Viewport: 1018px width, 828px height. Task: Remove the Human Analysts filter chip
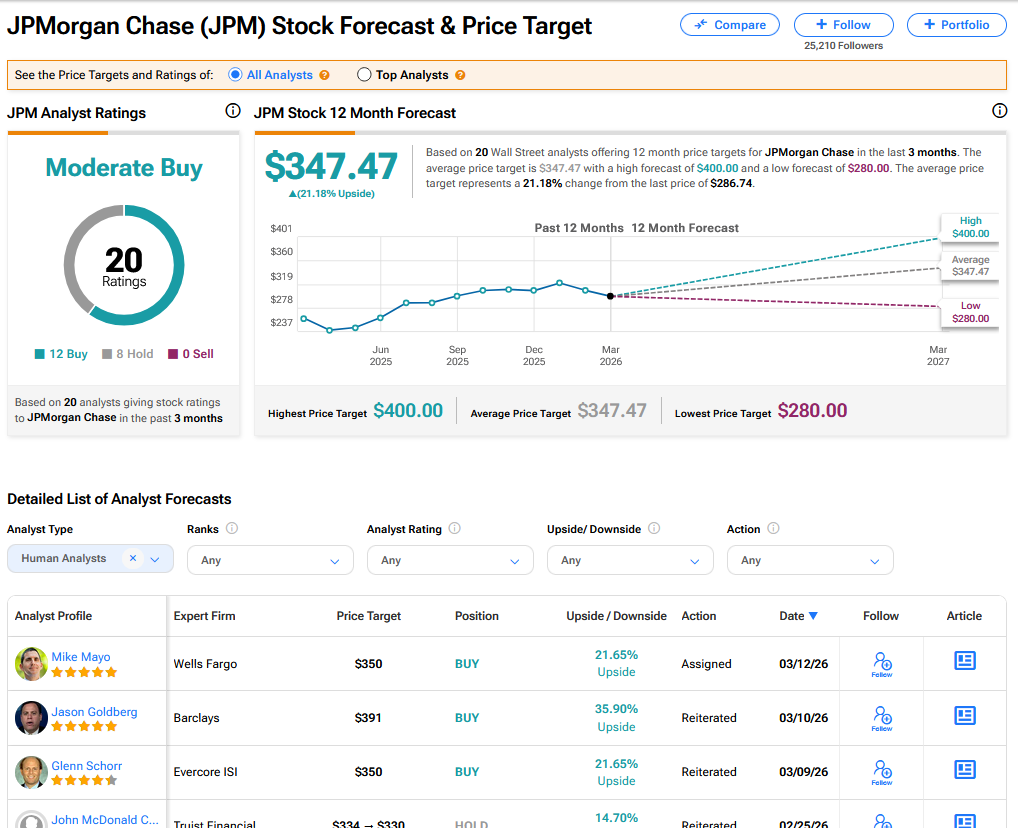tap(133, 559)
